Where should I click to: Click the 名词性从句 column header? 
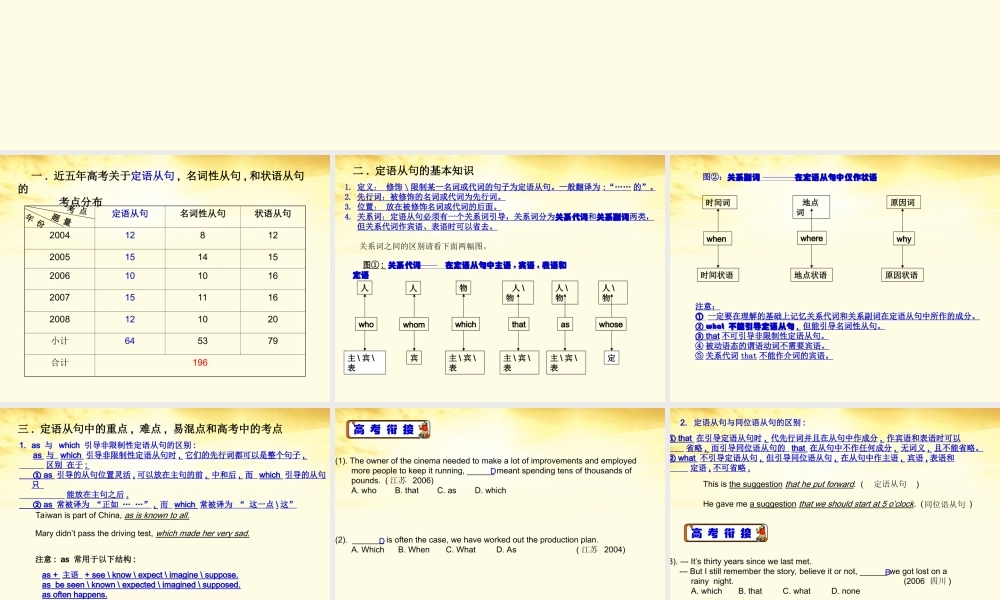click(203, 214)
